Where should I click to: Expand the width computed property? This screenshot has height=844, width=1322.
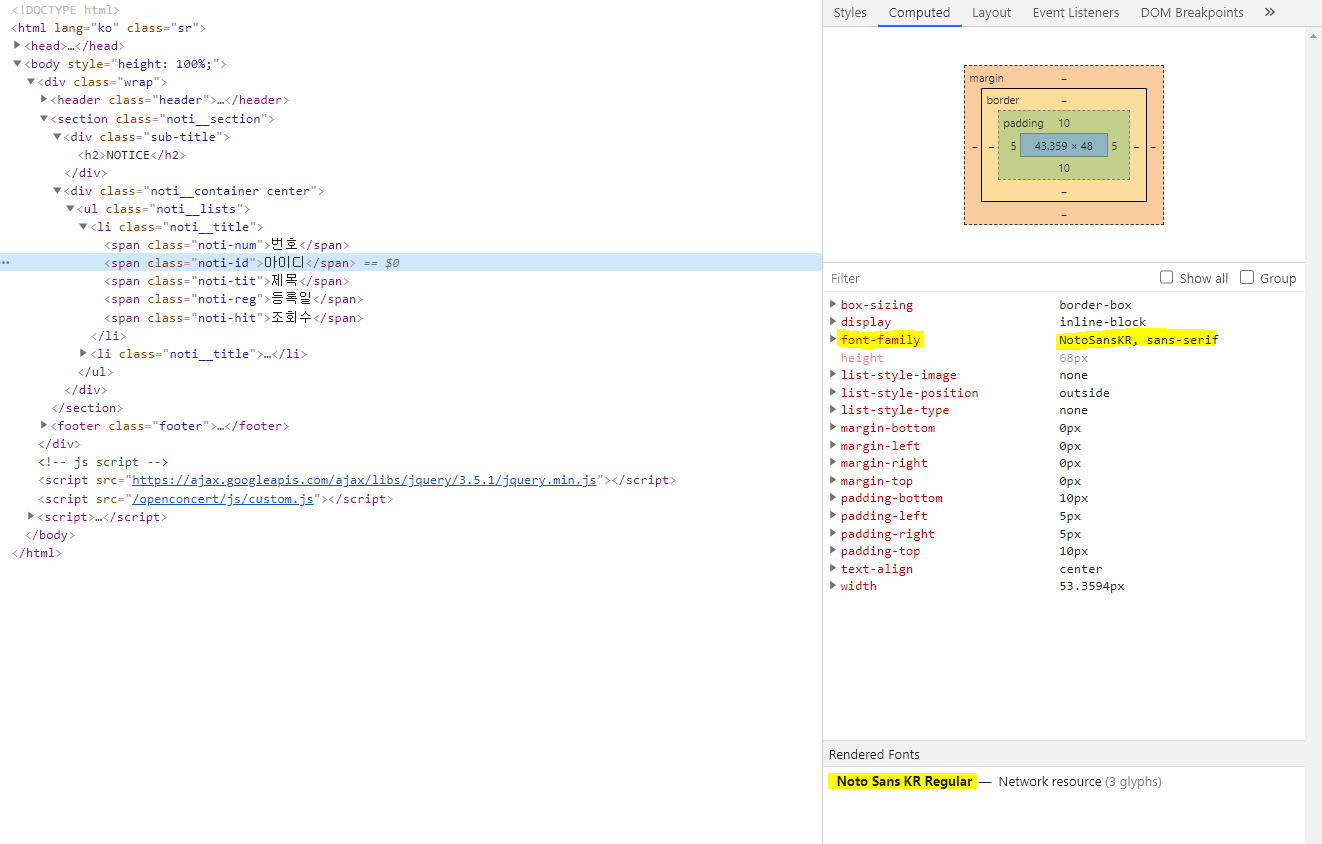click(833, 586)
